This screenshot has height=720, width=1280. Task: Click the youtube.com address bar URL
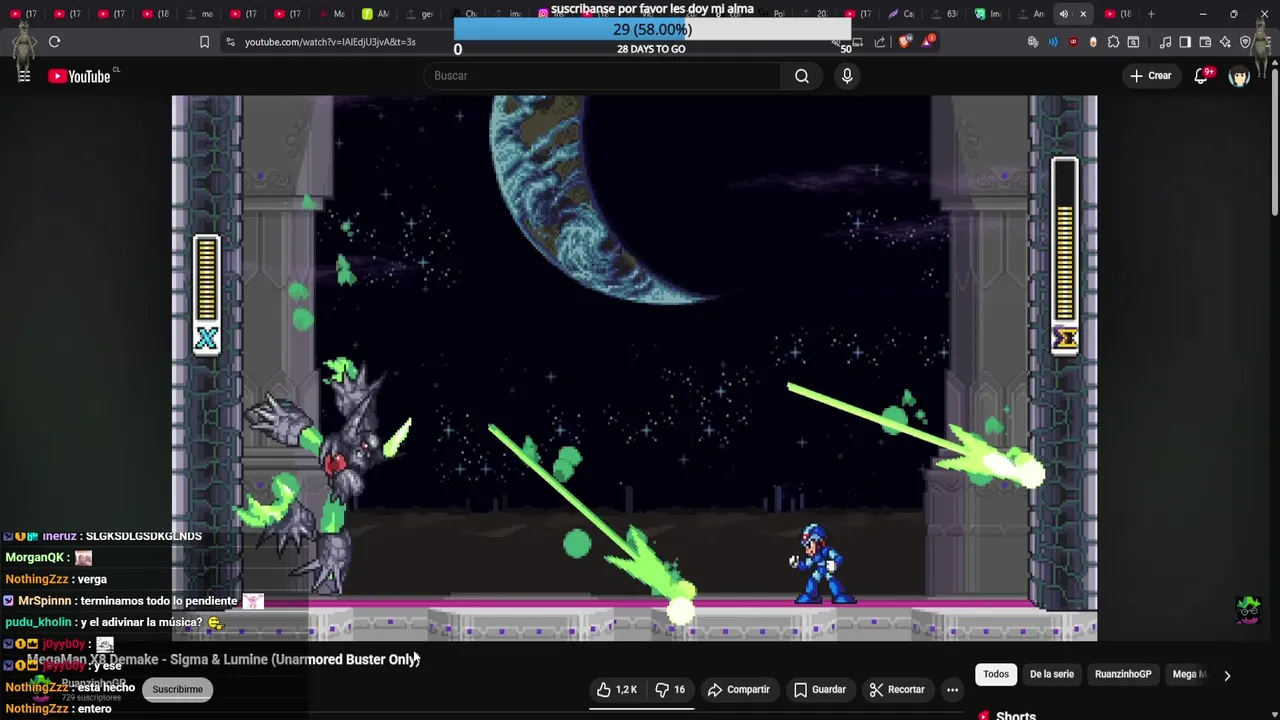[x=330, y=42]
